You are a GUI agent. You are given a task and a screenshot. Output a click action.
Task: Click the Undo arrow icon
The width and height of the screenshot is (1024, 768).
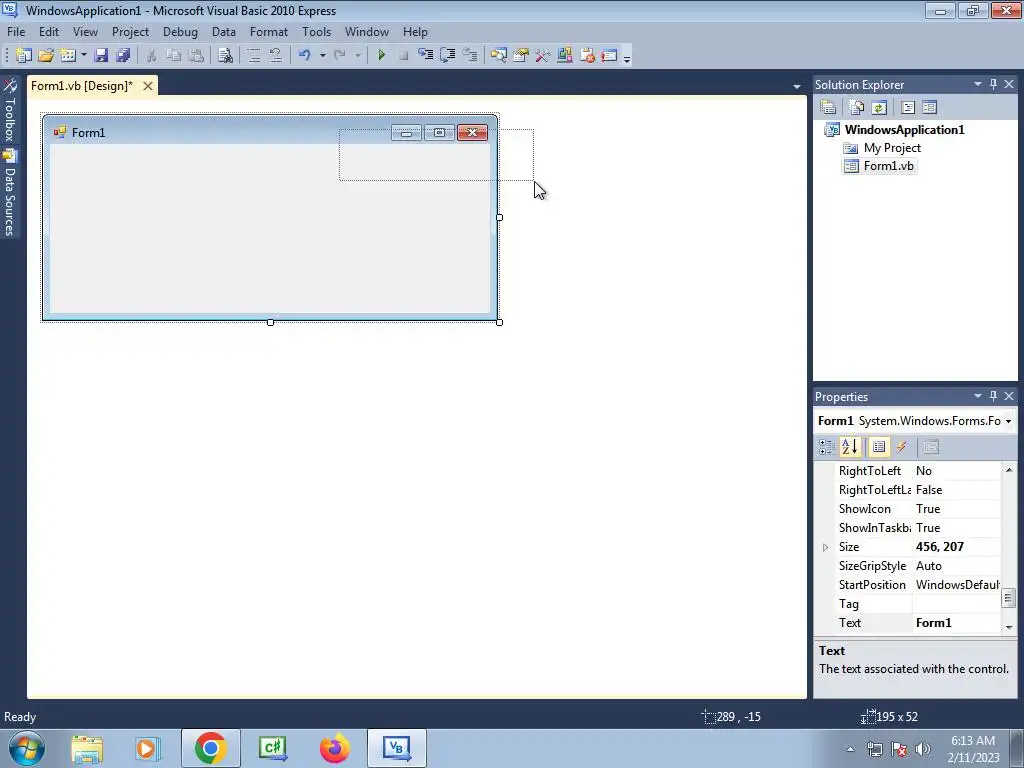click(x=304, y=56)
